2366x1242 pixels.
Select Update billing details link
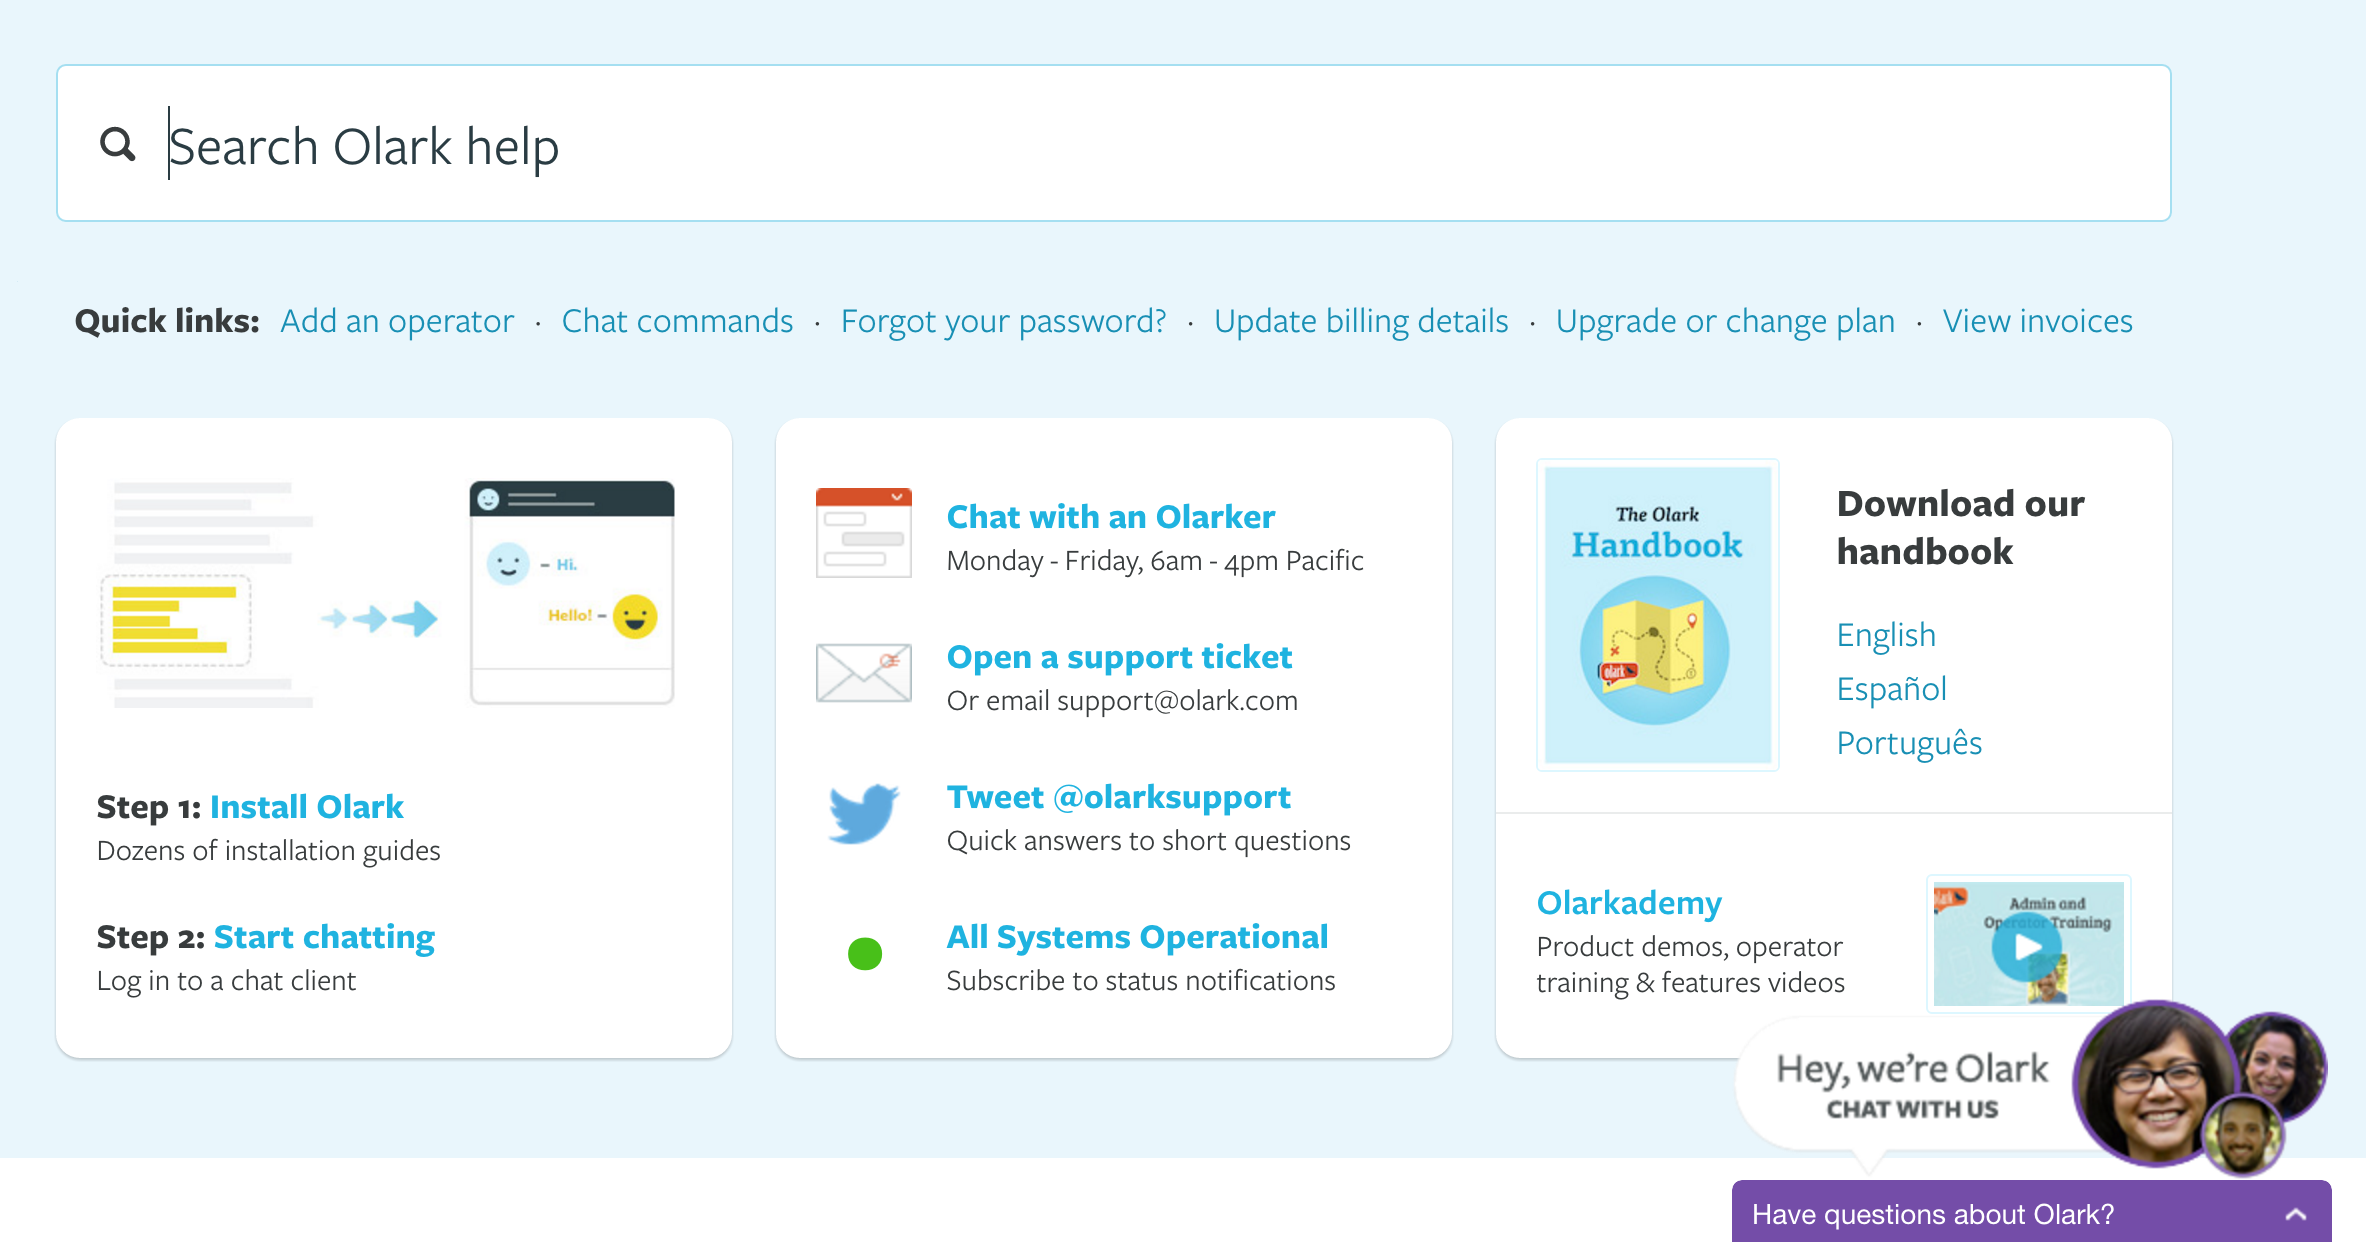(x=1360, y=321)
